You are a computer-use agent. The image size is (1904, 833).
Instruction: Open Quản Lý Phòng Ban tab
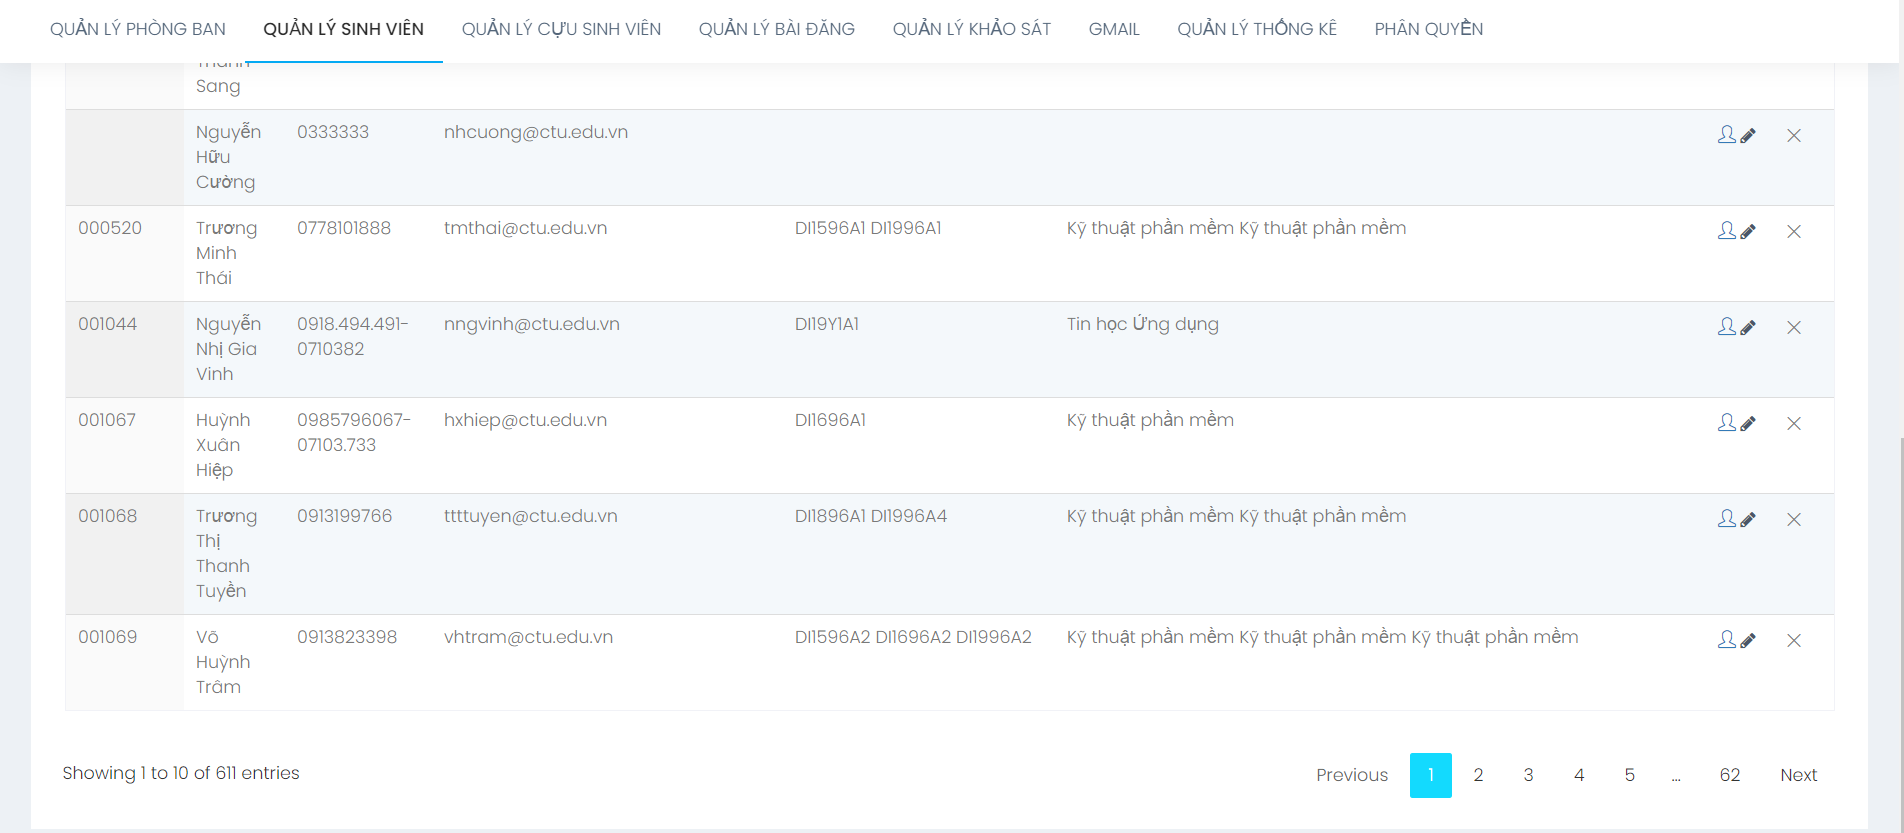coord(138,29)
